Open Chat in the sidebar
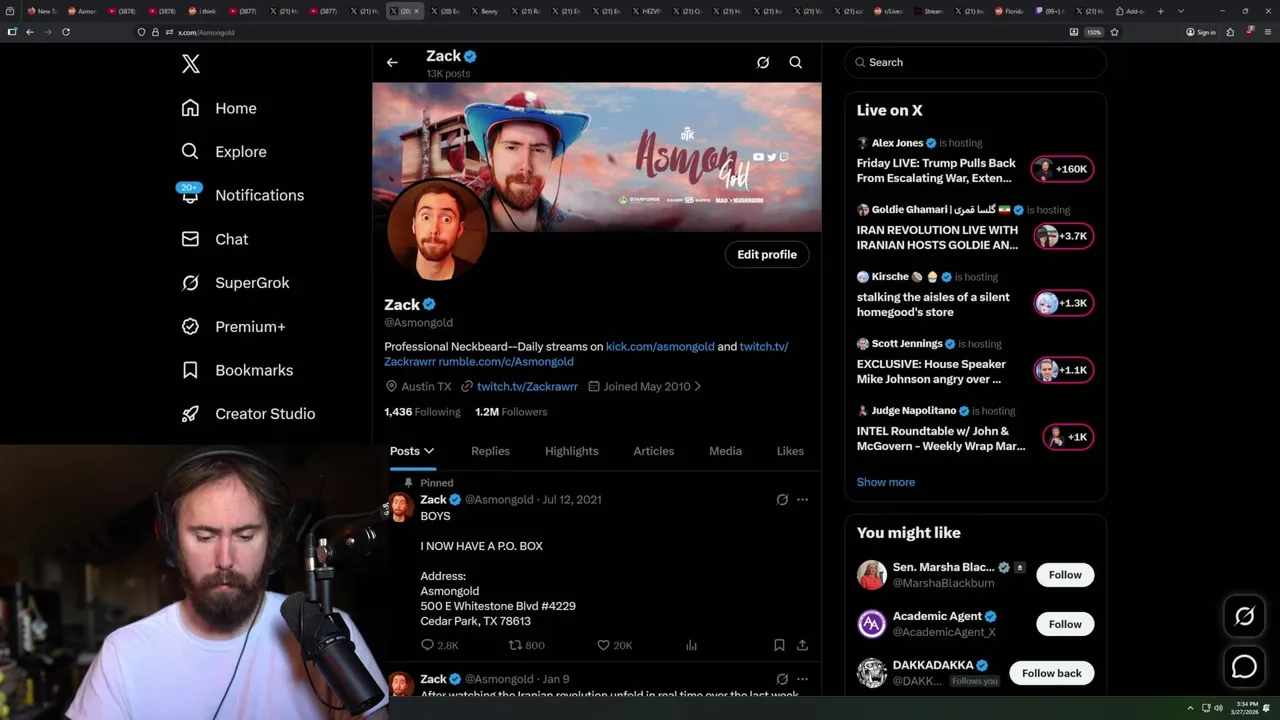This screenshot has width=1280, height=720. (214, 239)
